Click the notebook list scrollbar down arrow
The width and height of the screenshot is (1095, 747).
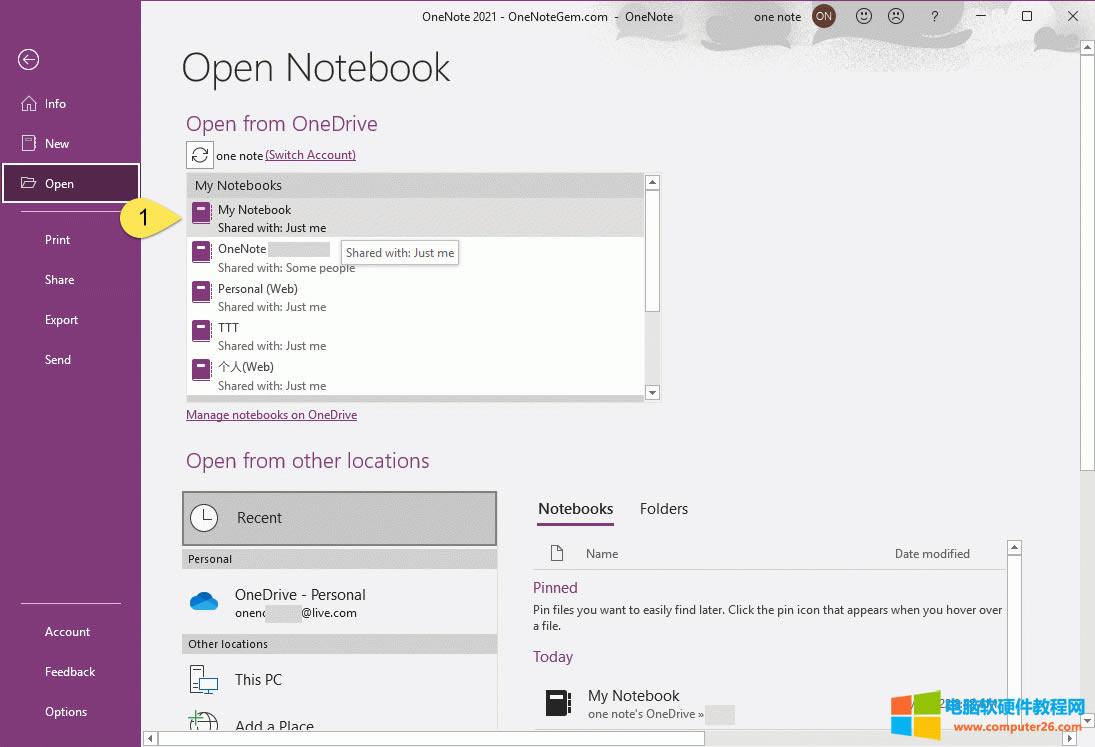(x=652, y=392)
